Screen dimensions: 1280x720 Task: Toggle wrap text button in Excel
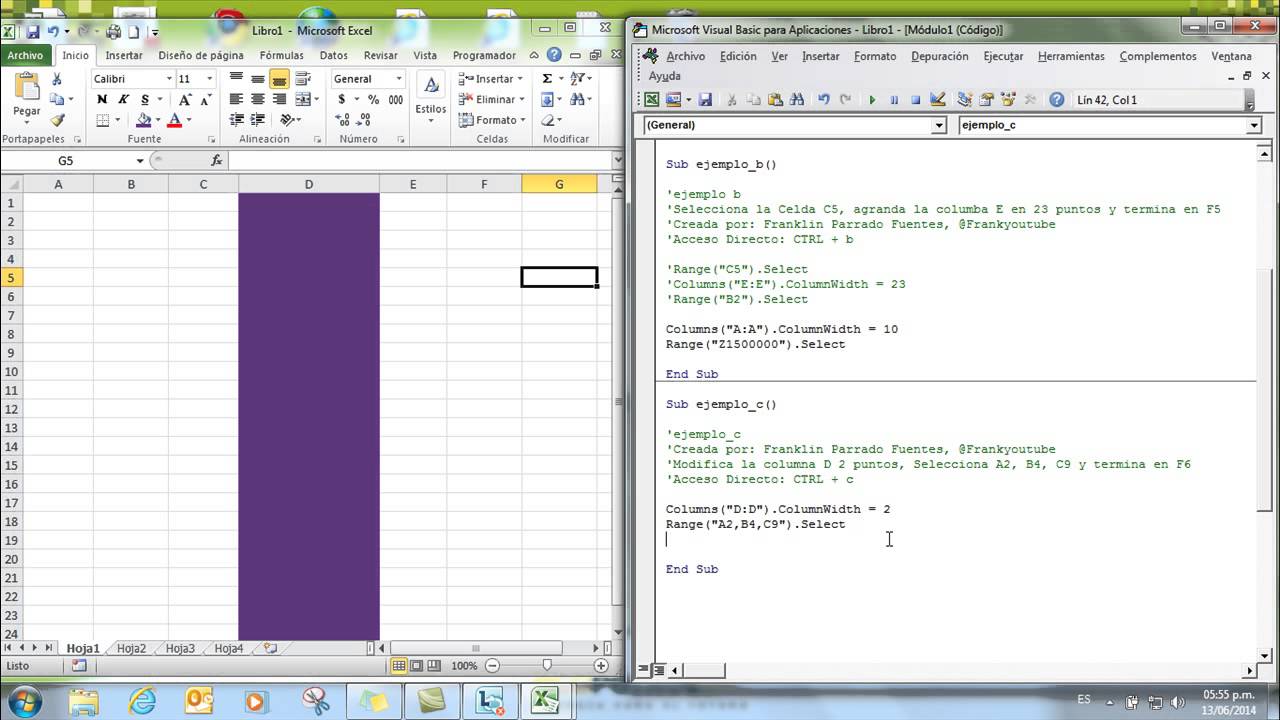click(305, 79)
